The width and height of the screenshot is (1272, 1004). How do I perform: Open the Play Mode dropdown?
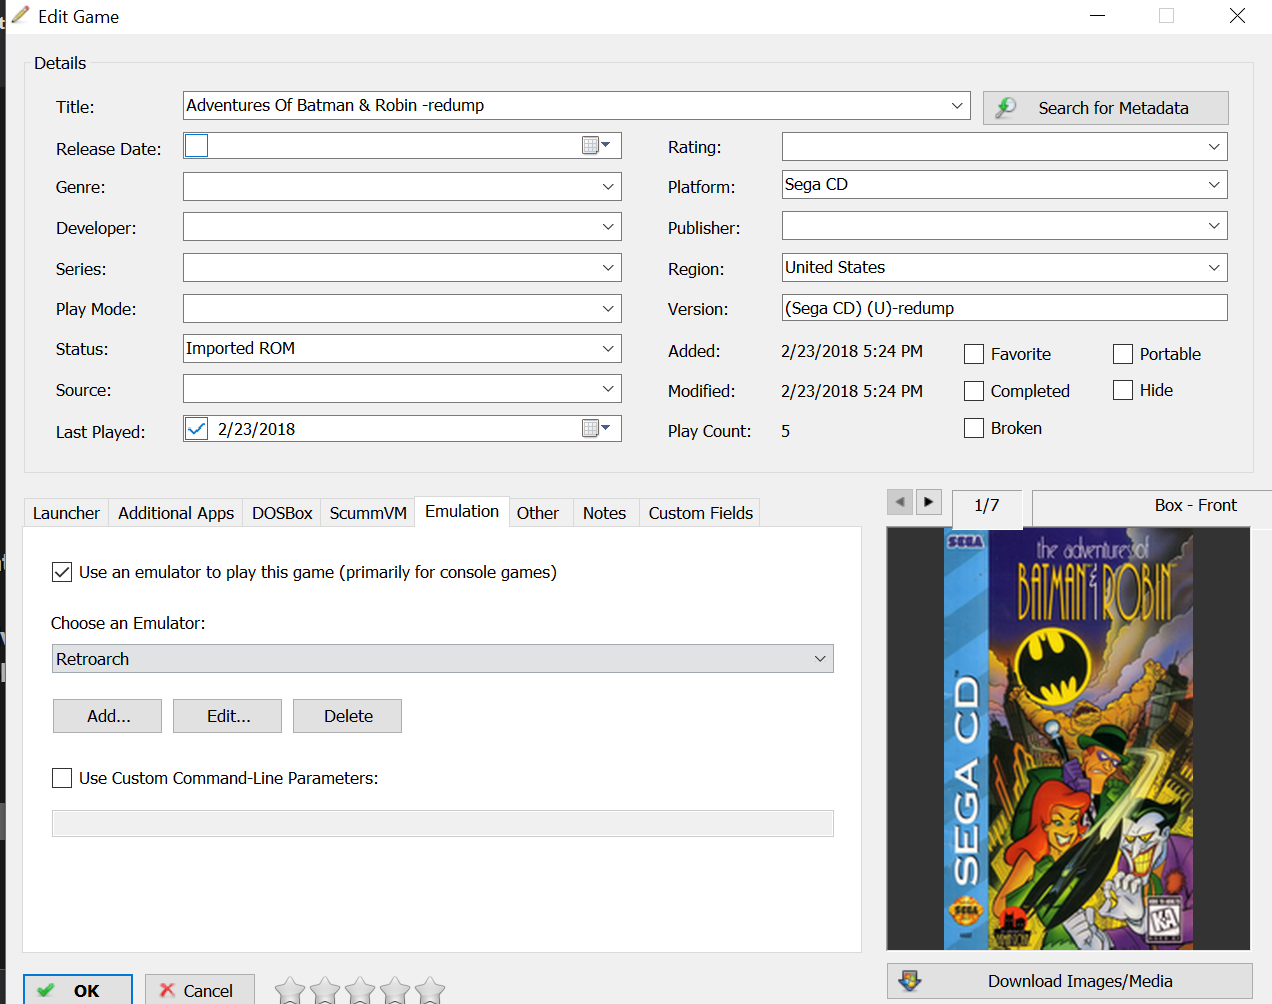(608, 309)
